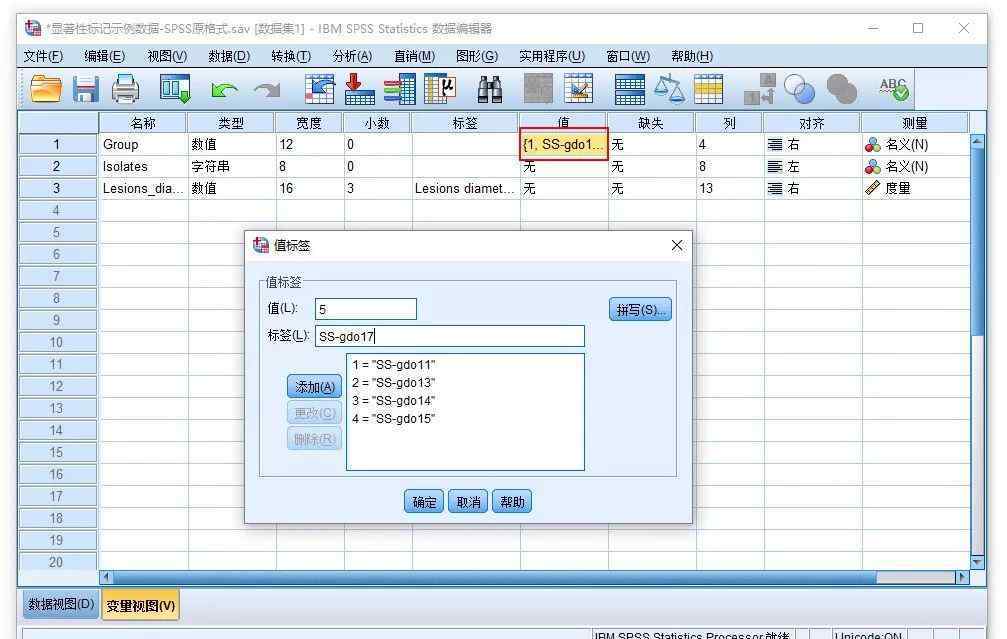Select the 2 = "SS-gdo13" list entry
Screen dimensions: 1007x639
pos(394,383)
